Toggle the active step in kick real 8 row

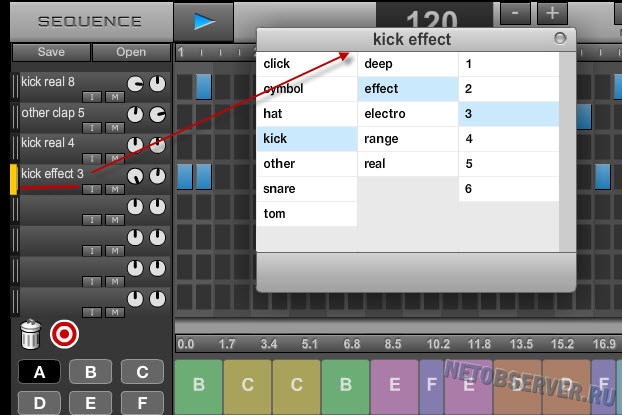click(203, 86)
